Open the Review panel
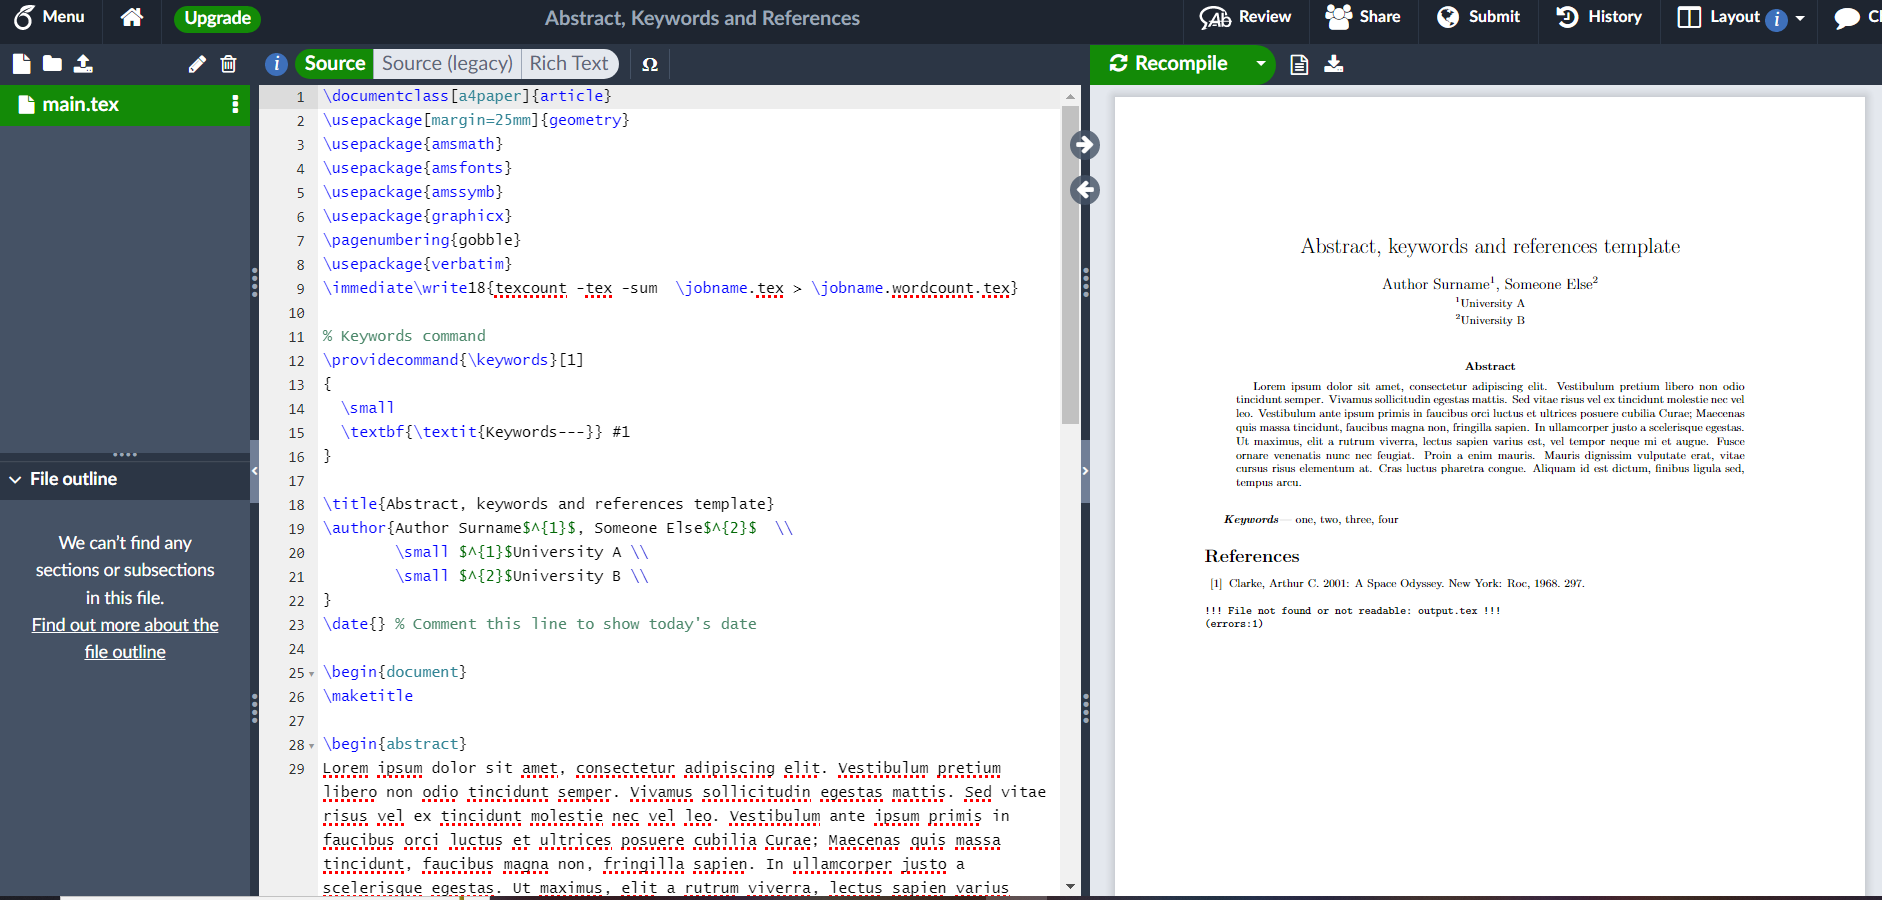 click(1245, 17)
